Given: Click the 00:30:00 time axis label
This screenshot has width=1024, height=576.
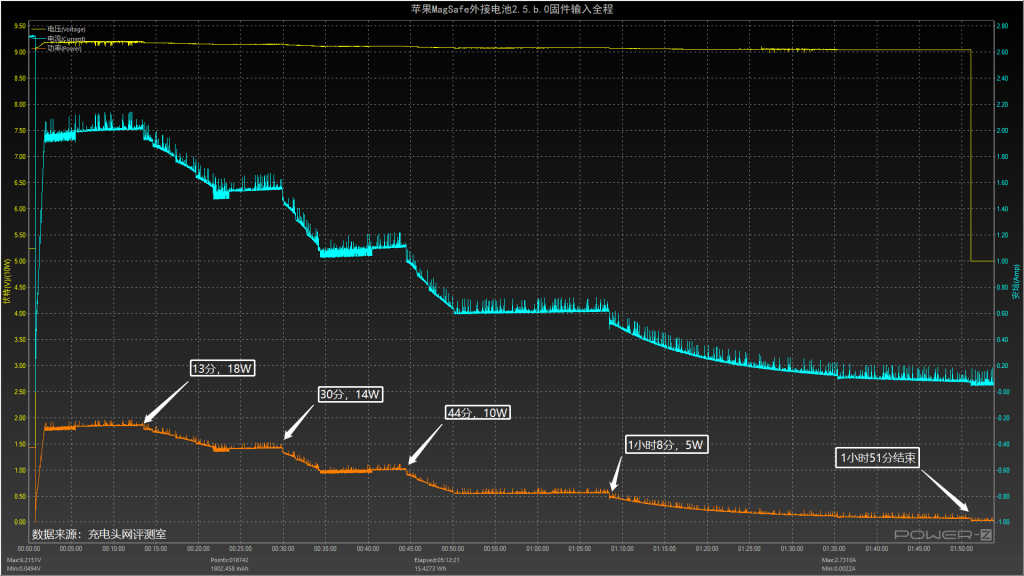Looking at the screenshot, I should click(283, 549).
